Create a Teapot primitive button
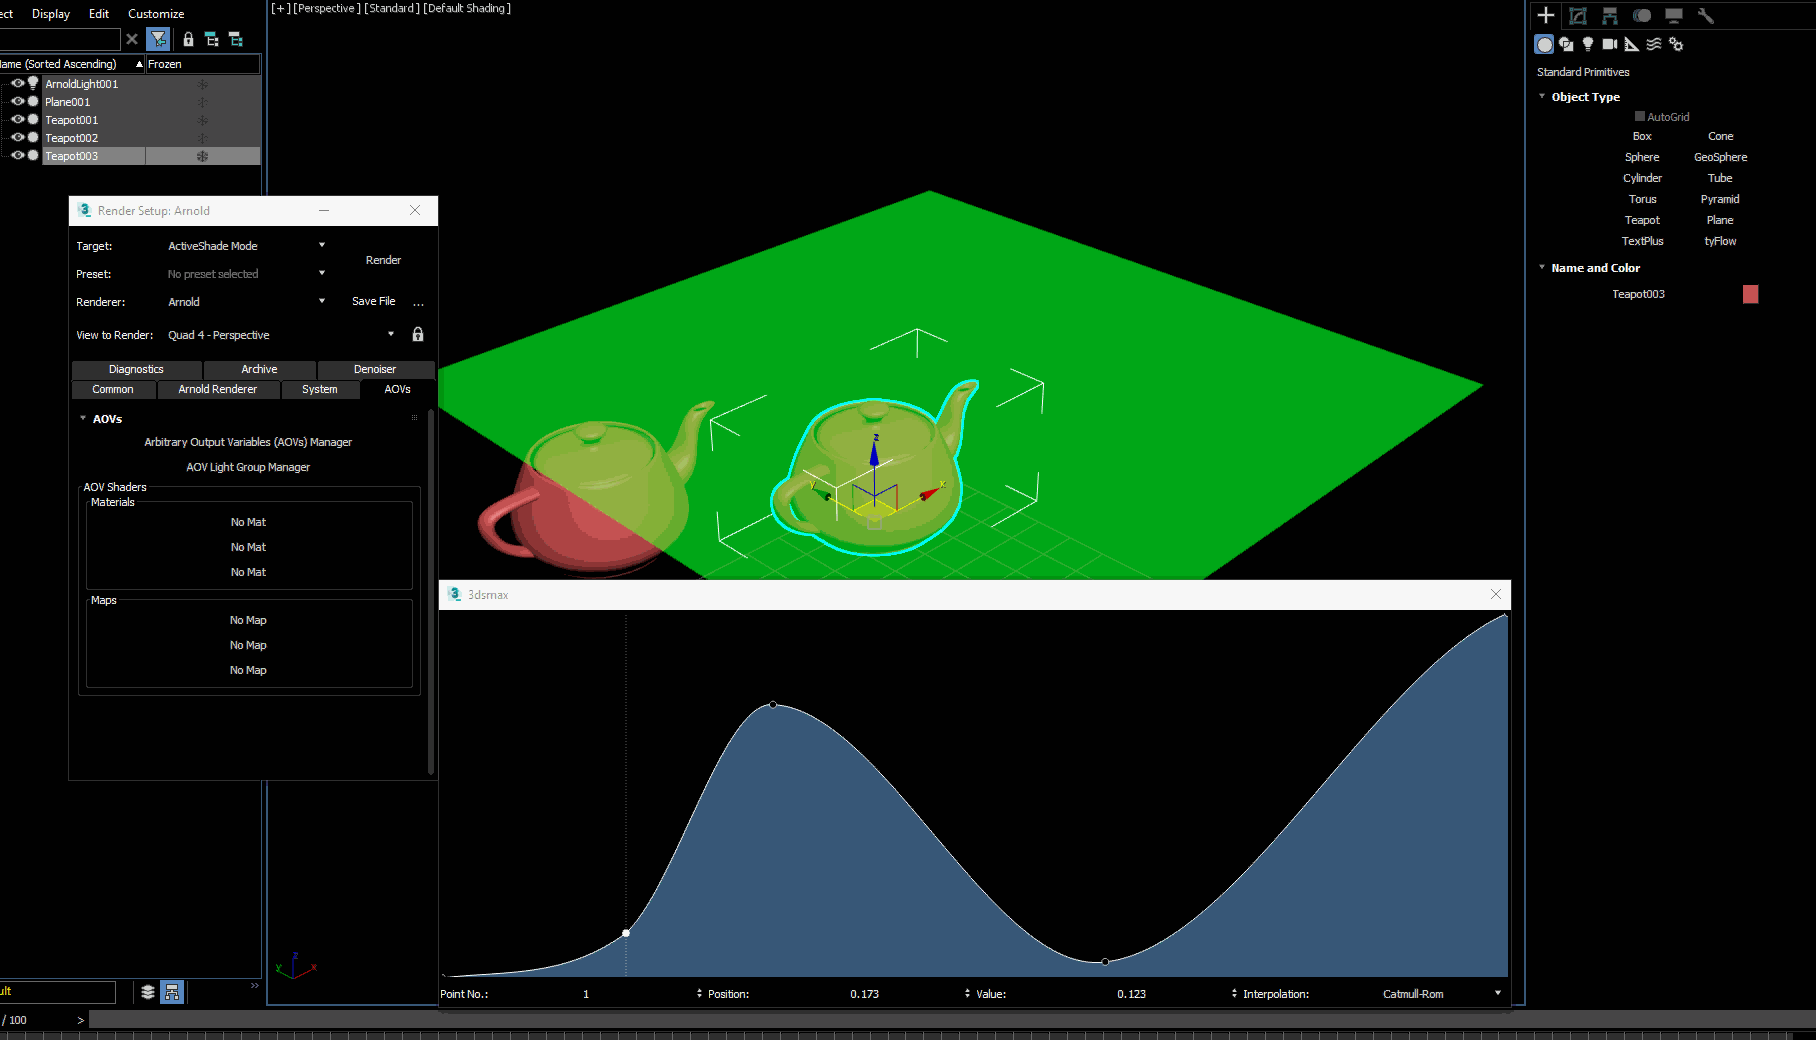The height and width of the screenshot is (1040, 1816). (1642, 220)
